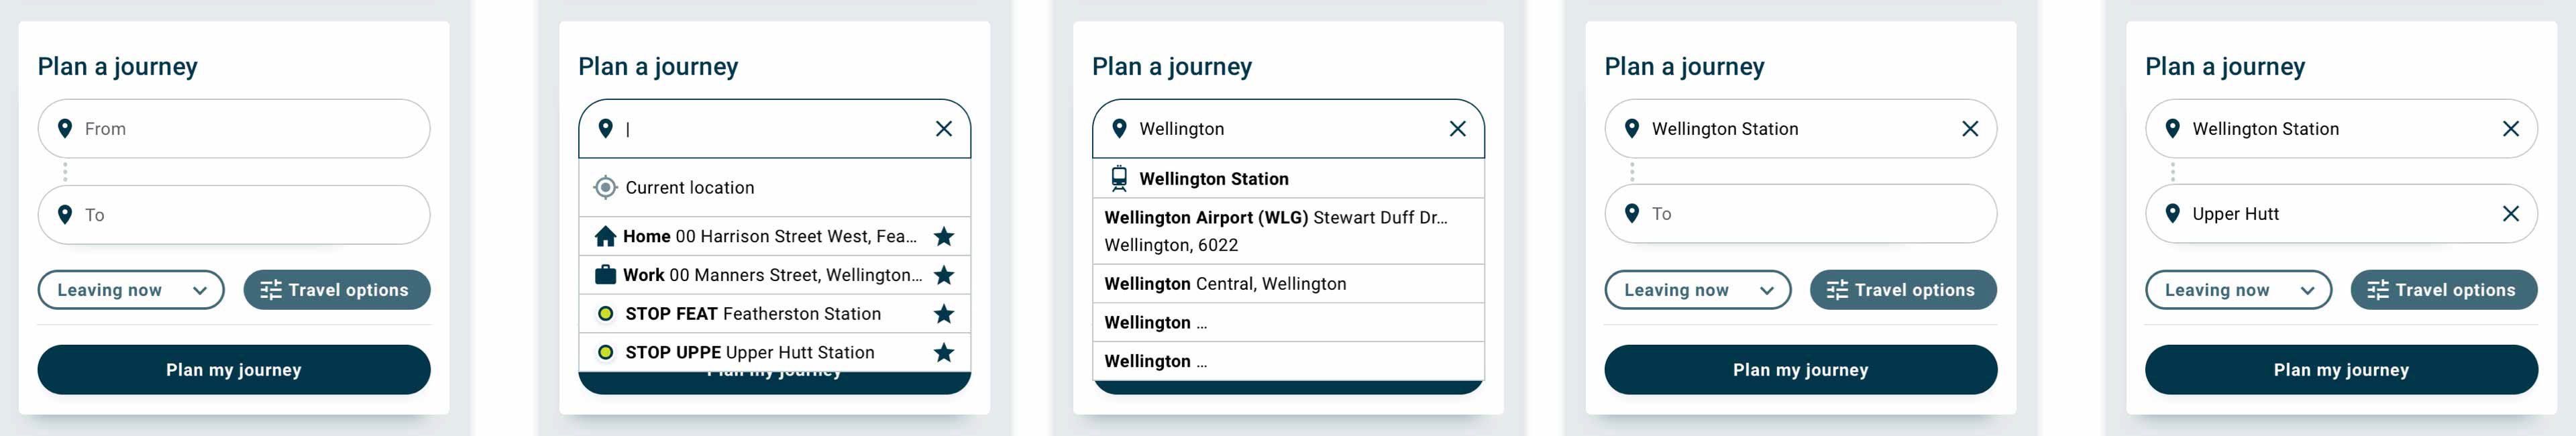Open Travel options beside empty From form

336,290
